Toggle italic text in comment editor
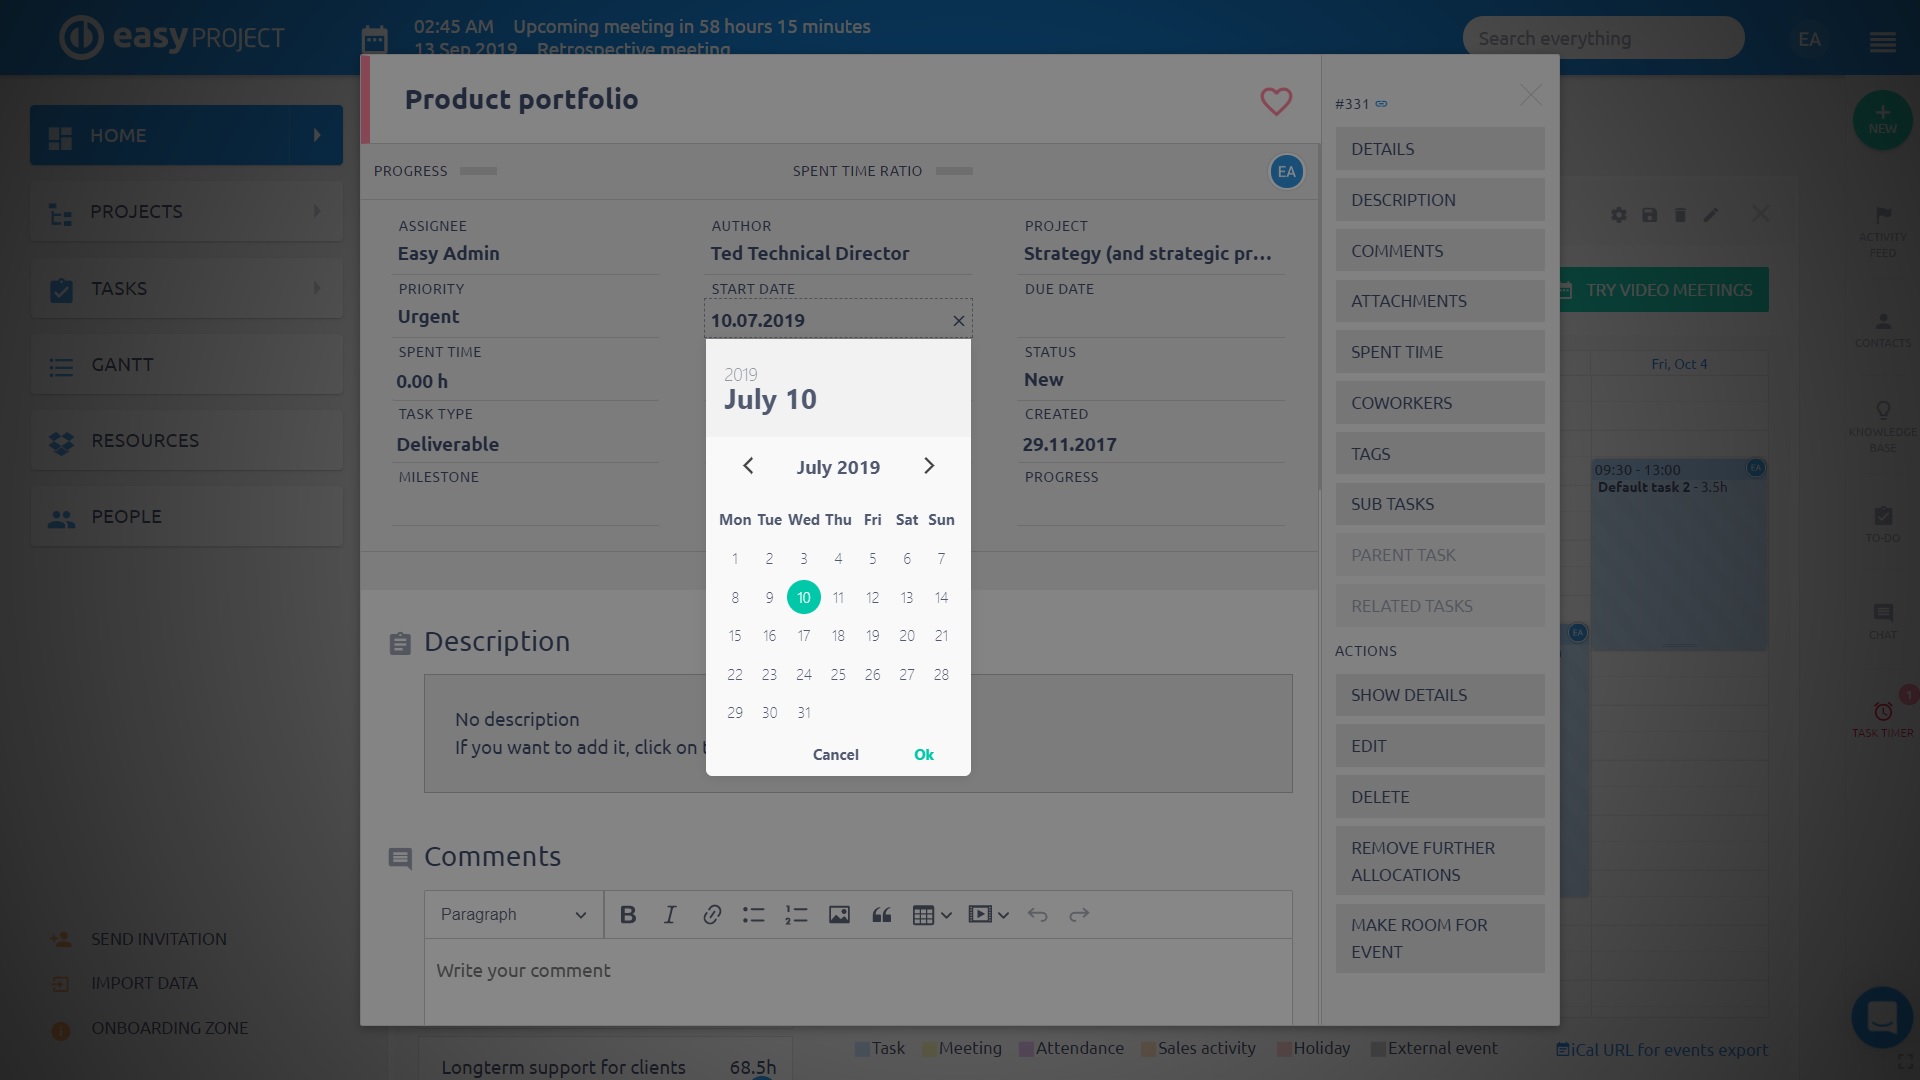The width and height of the screenshot is (1920, 1080). pos(670,915)
